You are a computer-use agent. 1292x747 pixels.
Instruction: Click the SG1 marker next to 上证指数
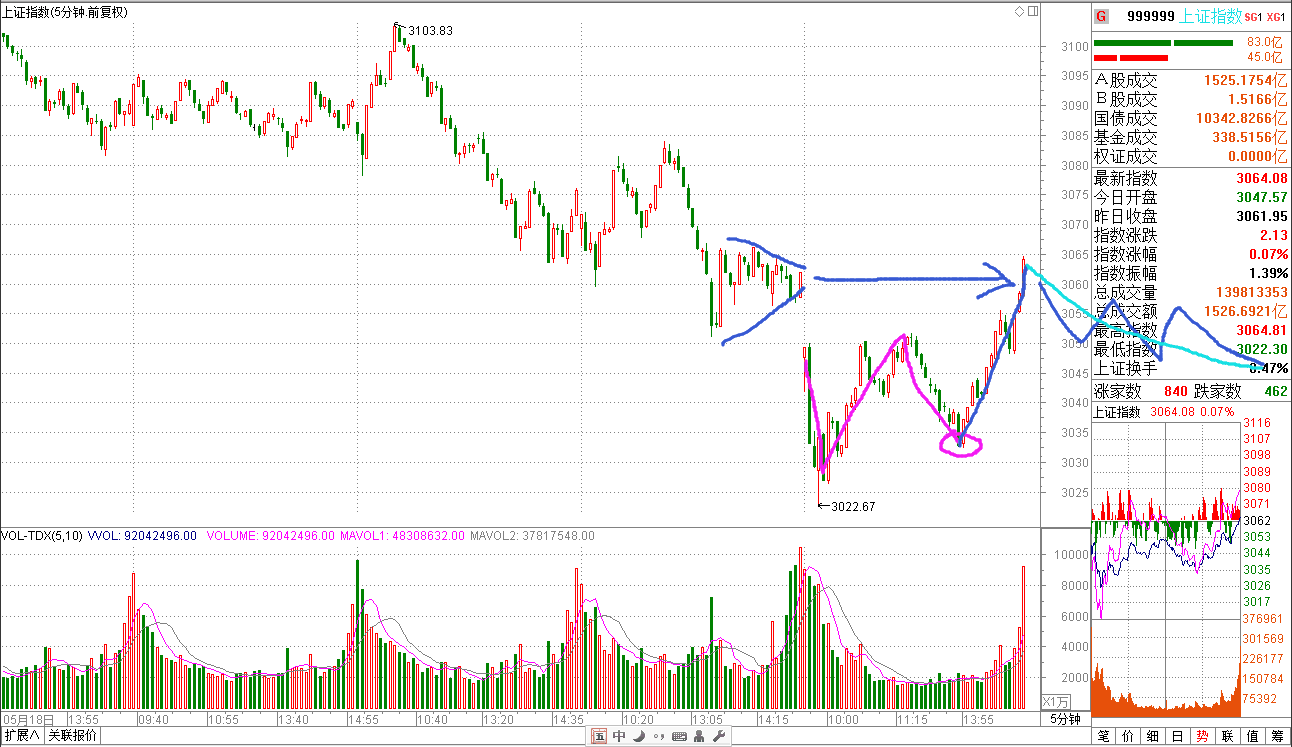click(x=1253, y=17)
